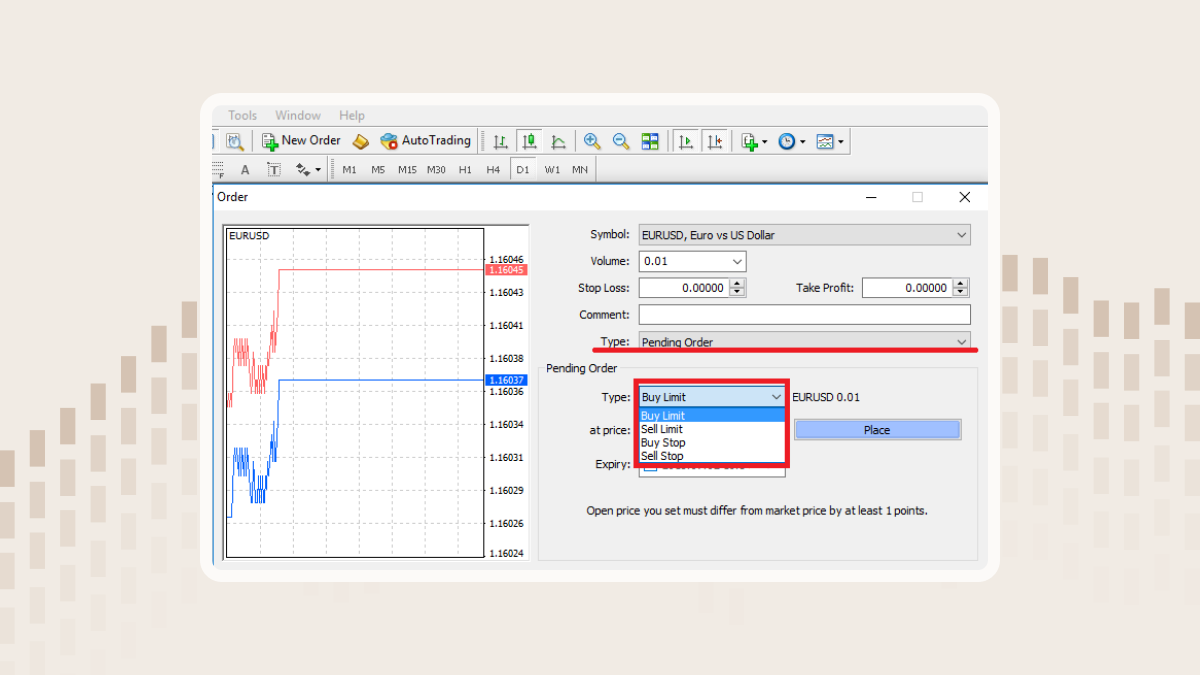This screenshot has width=1200, height=675.
Task: Zoom in on the chart
Action: [x=592, y=141]
